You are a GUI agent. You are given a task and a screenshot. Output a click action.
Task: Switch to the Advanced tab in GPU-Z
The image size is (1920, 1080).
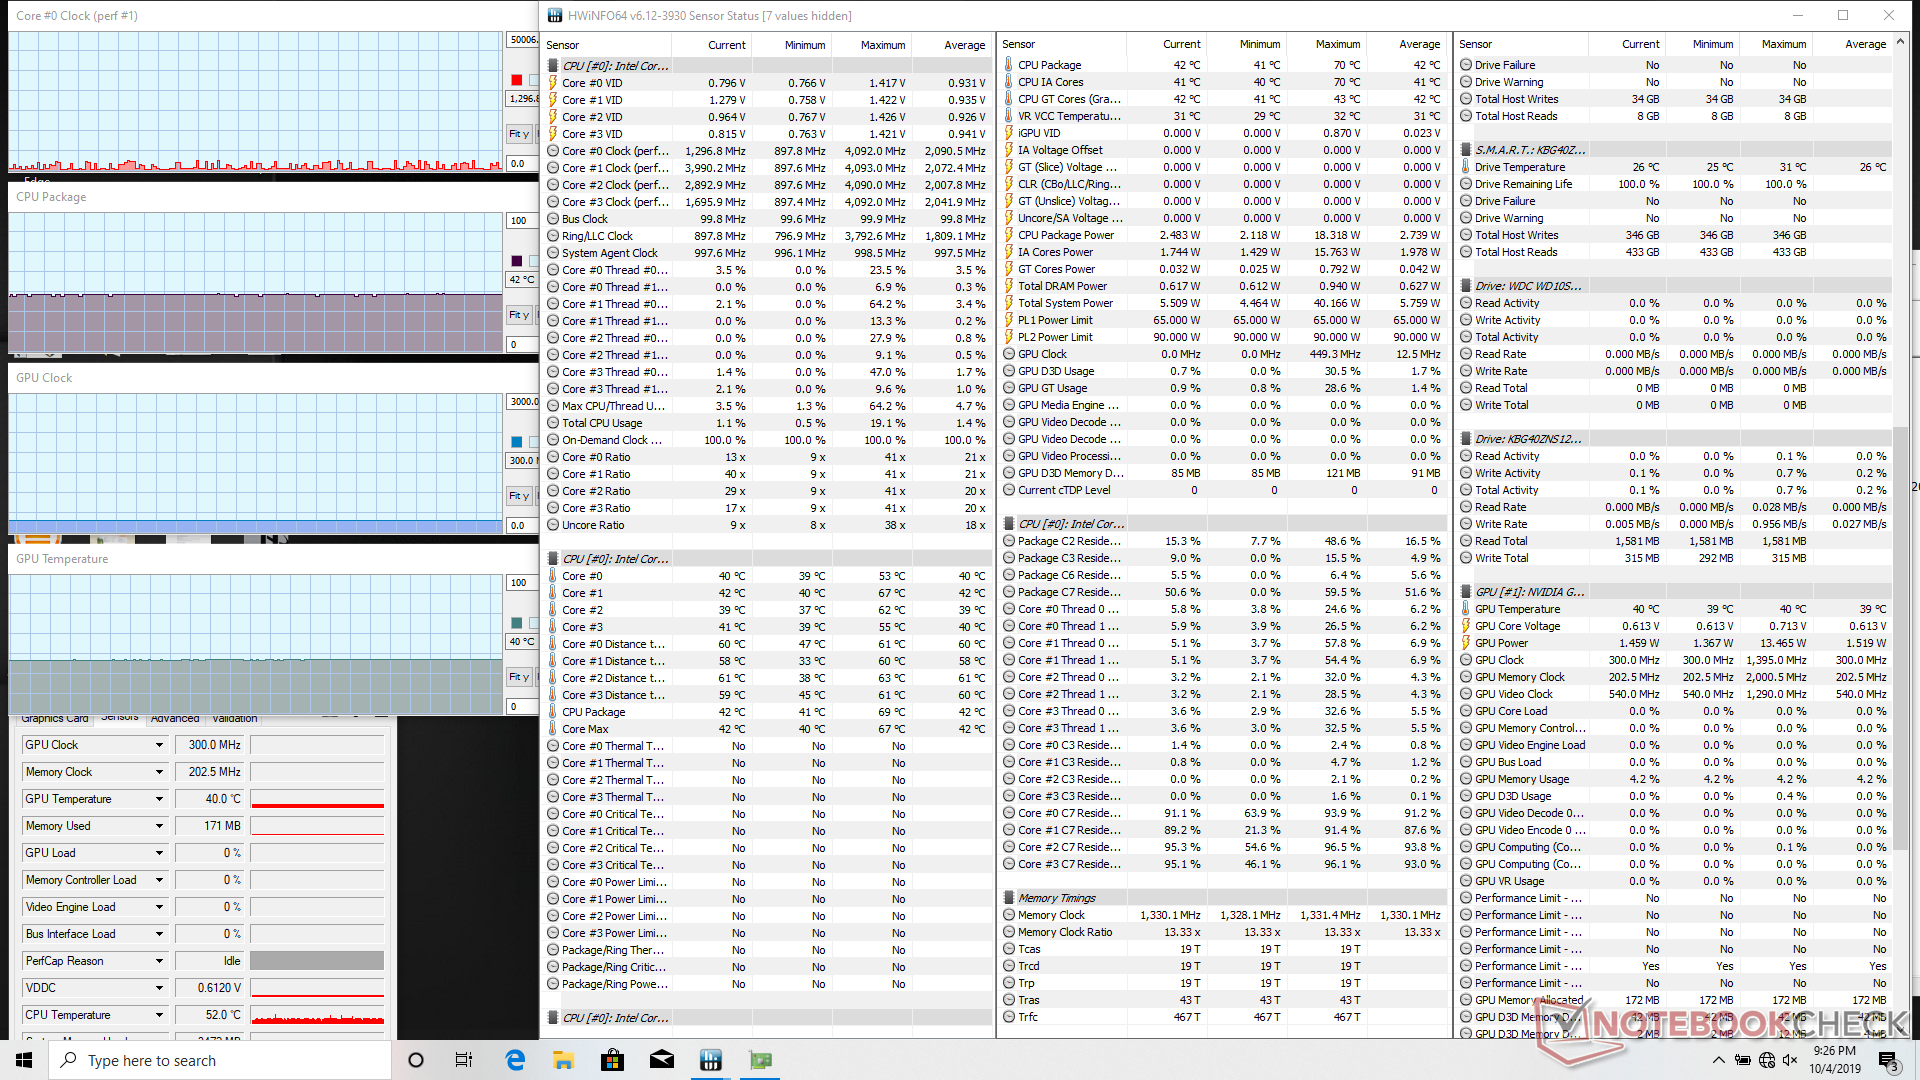(x=175, y=718)
